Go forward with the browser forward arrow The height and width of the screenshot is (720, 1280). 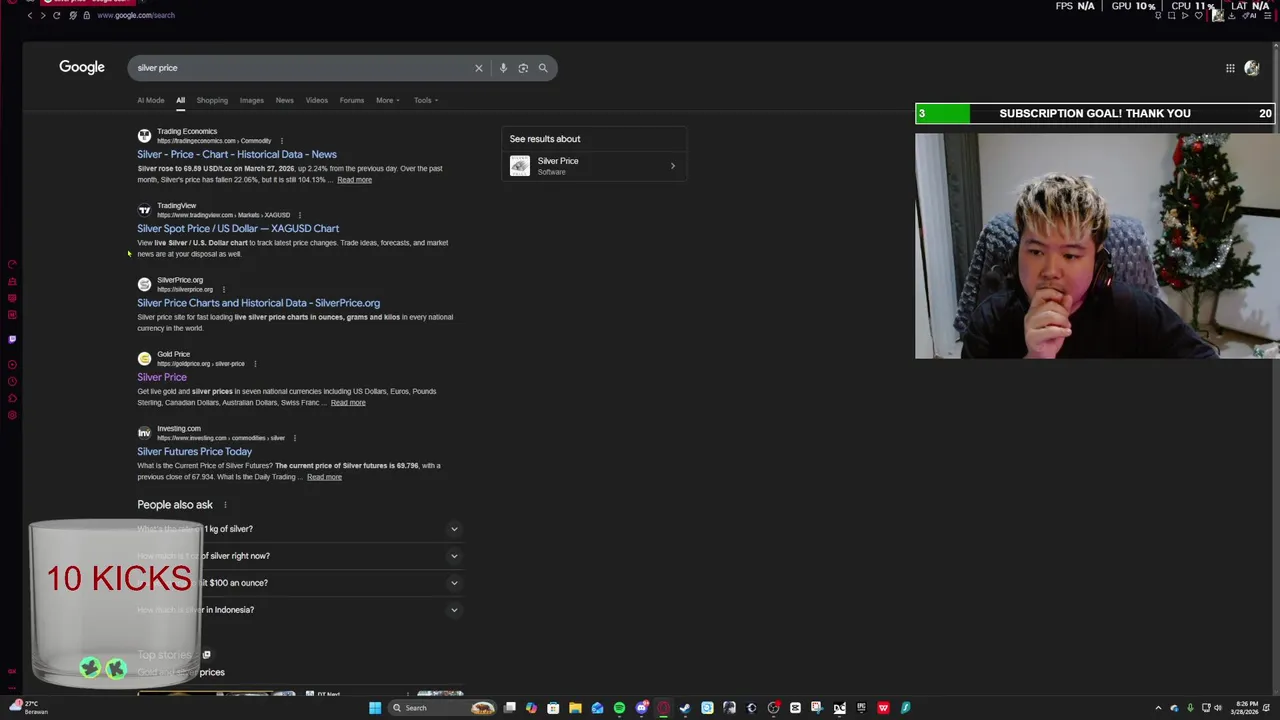pyautogui.click(x=42, y=15)
